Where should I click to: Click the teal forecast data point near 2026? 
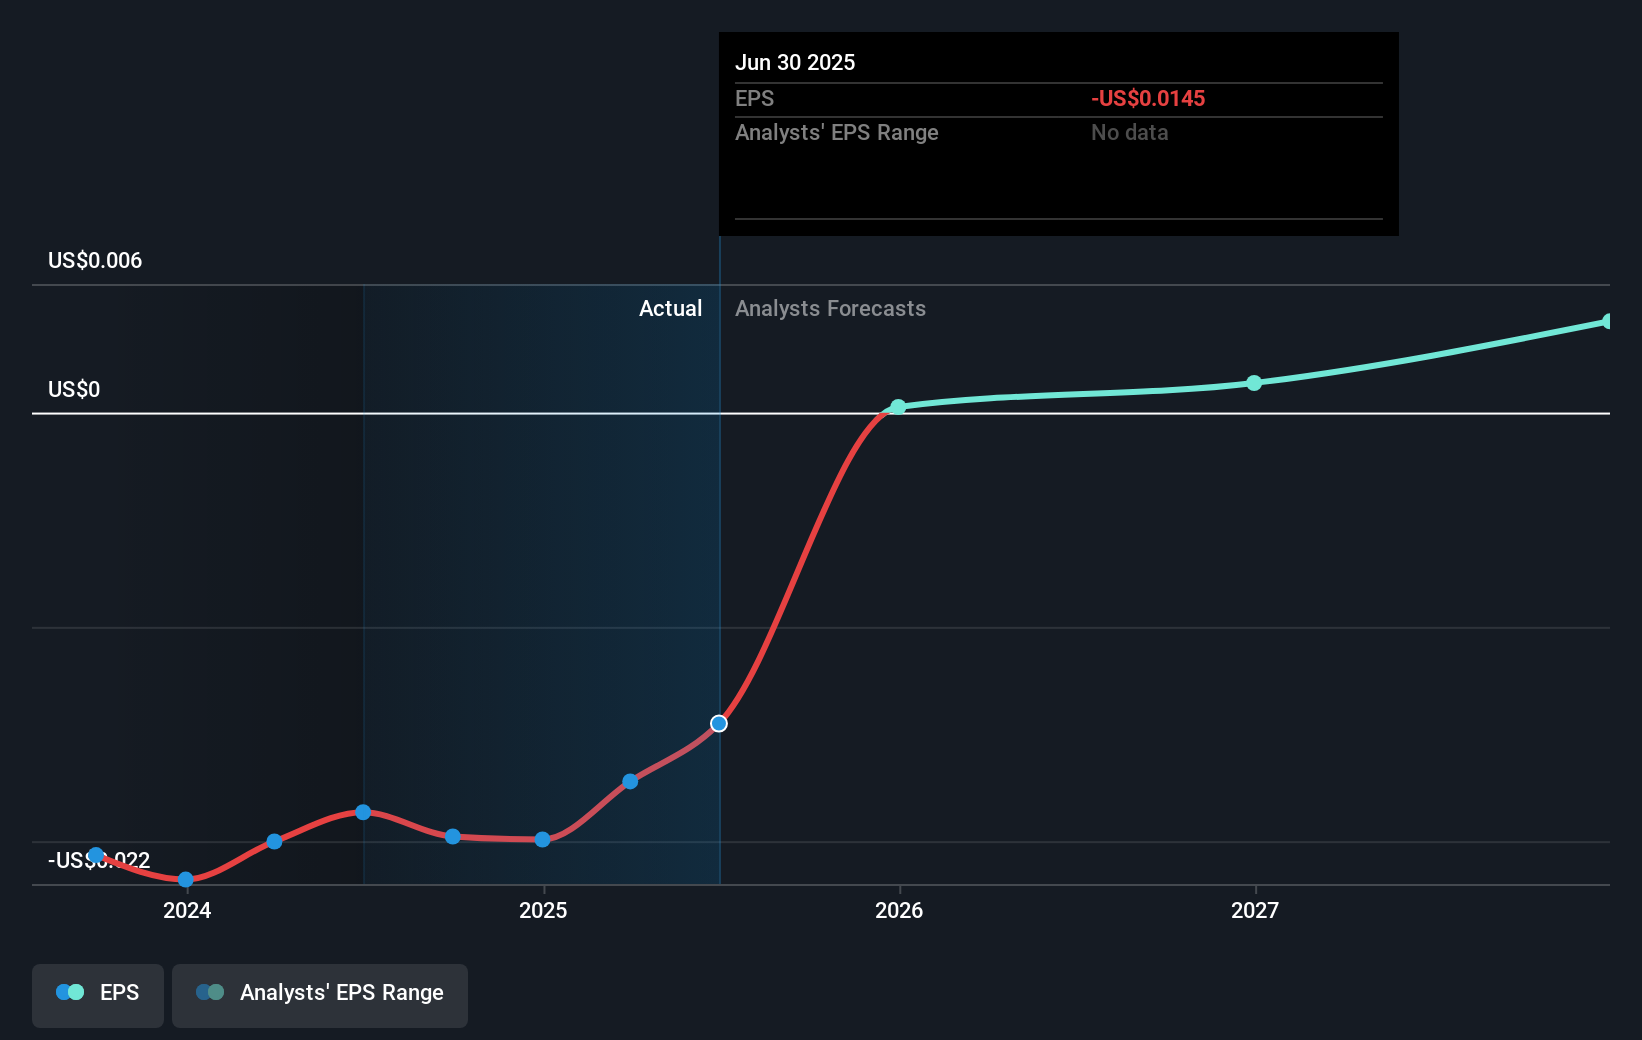(897, 407)
